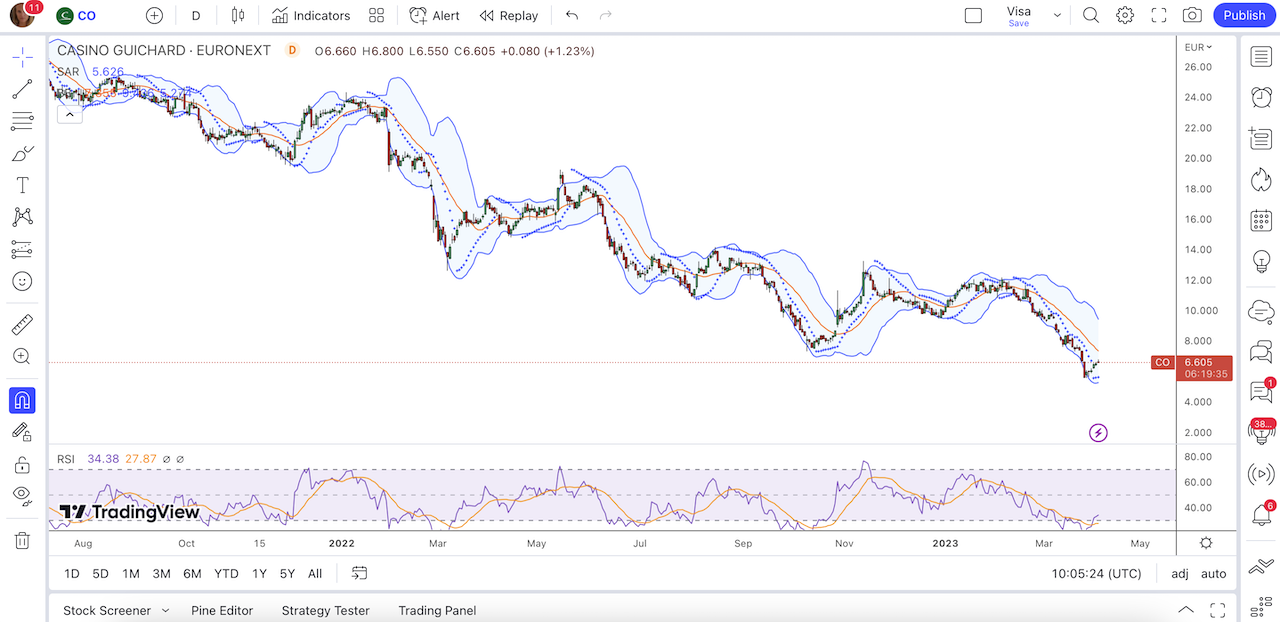Select the 5Y date range
Screen dimensions: 1280x622
click(287, 573)
